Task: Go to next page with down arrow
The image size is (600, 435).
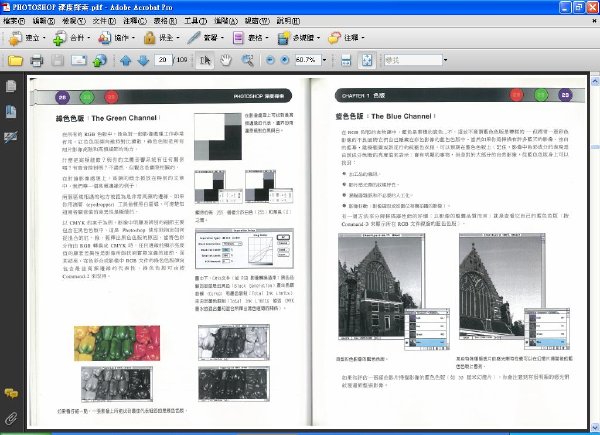Action: tap(143, 60)
